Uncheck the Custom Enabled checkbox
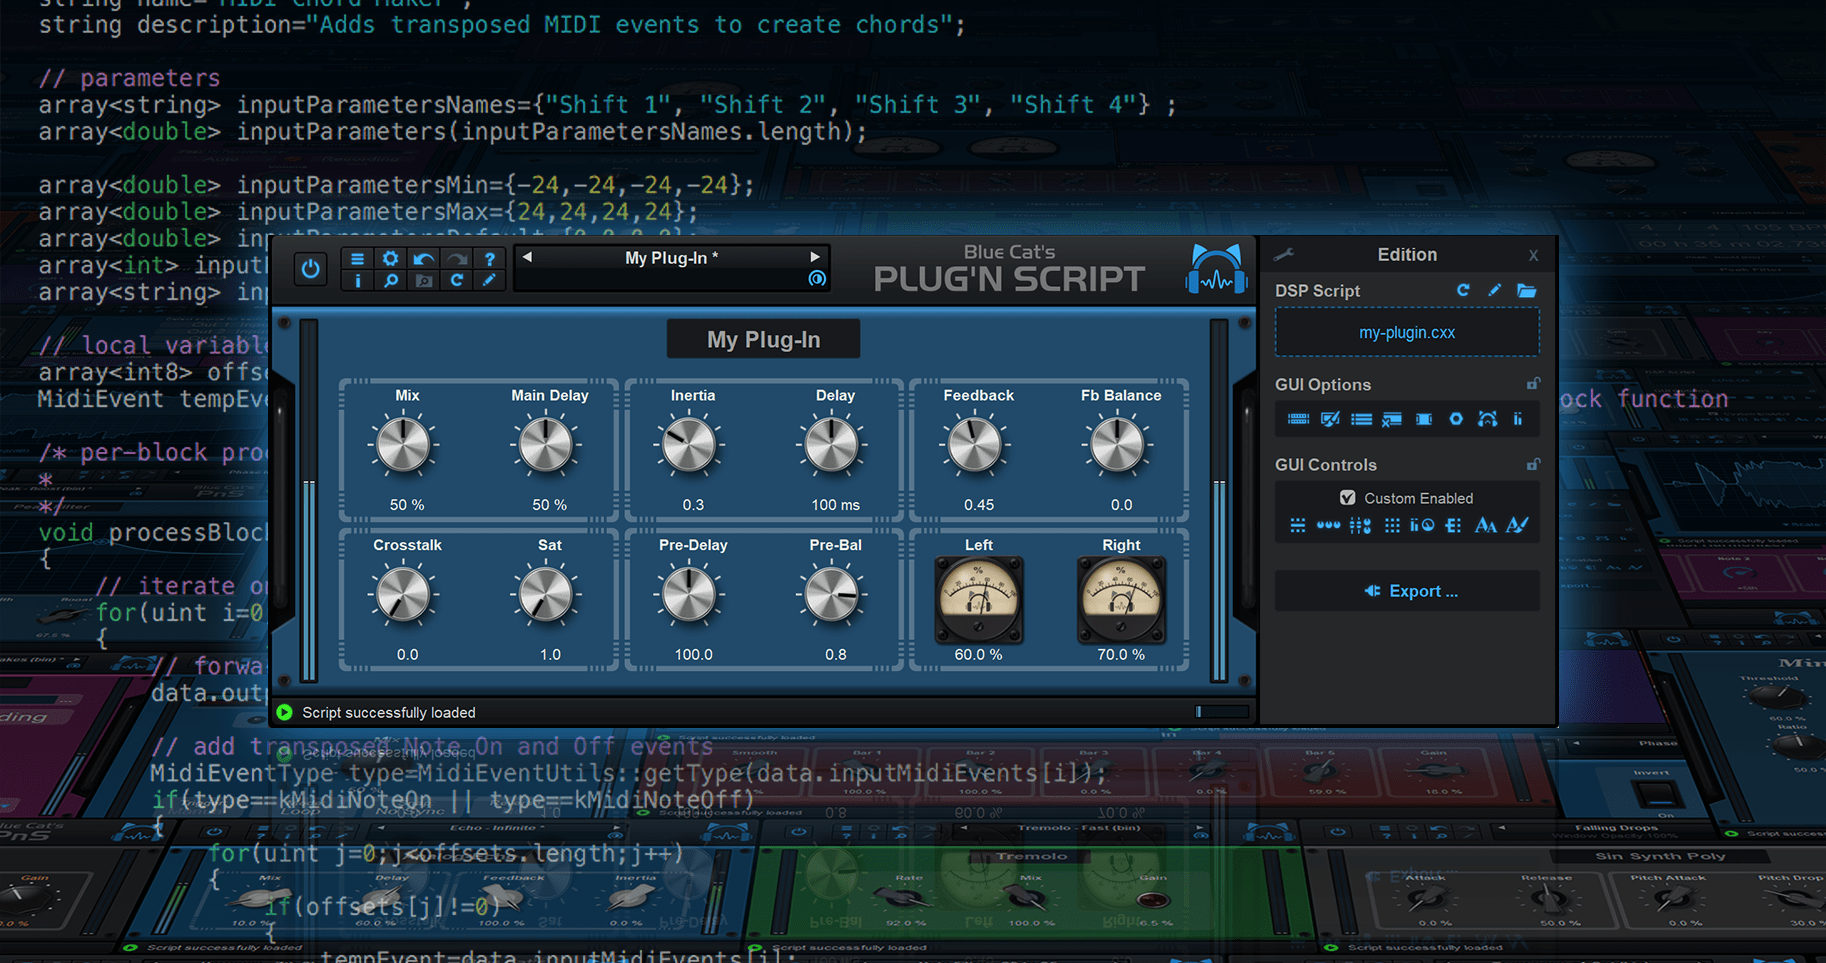Screen dimensions: 1826x963 click(1349, 497)
